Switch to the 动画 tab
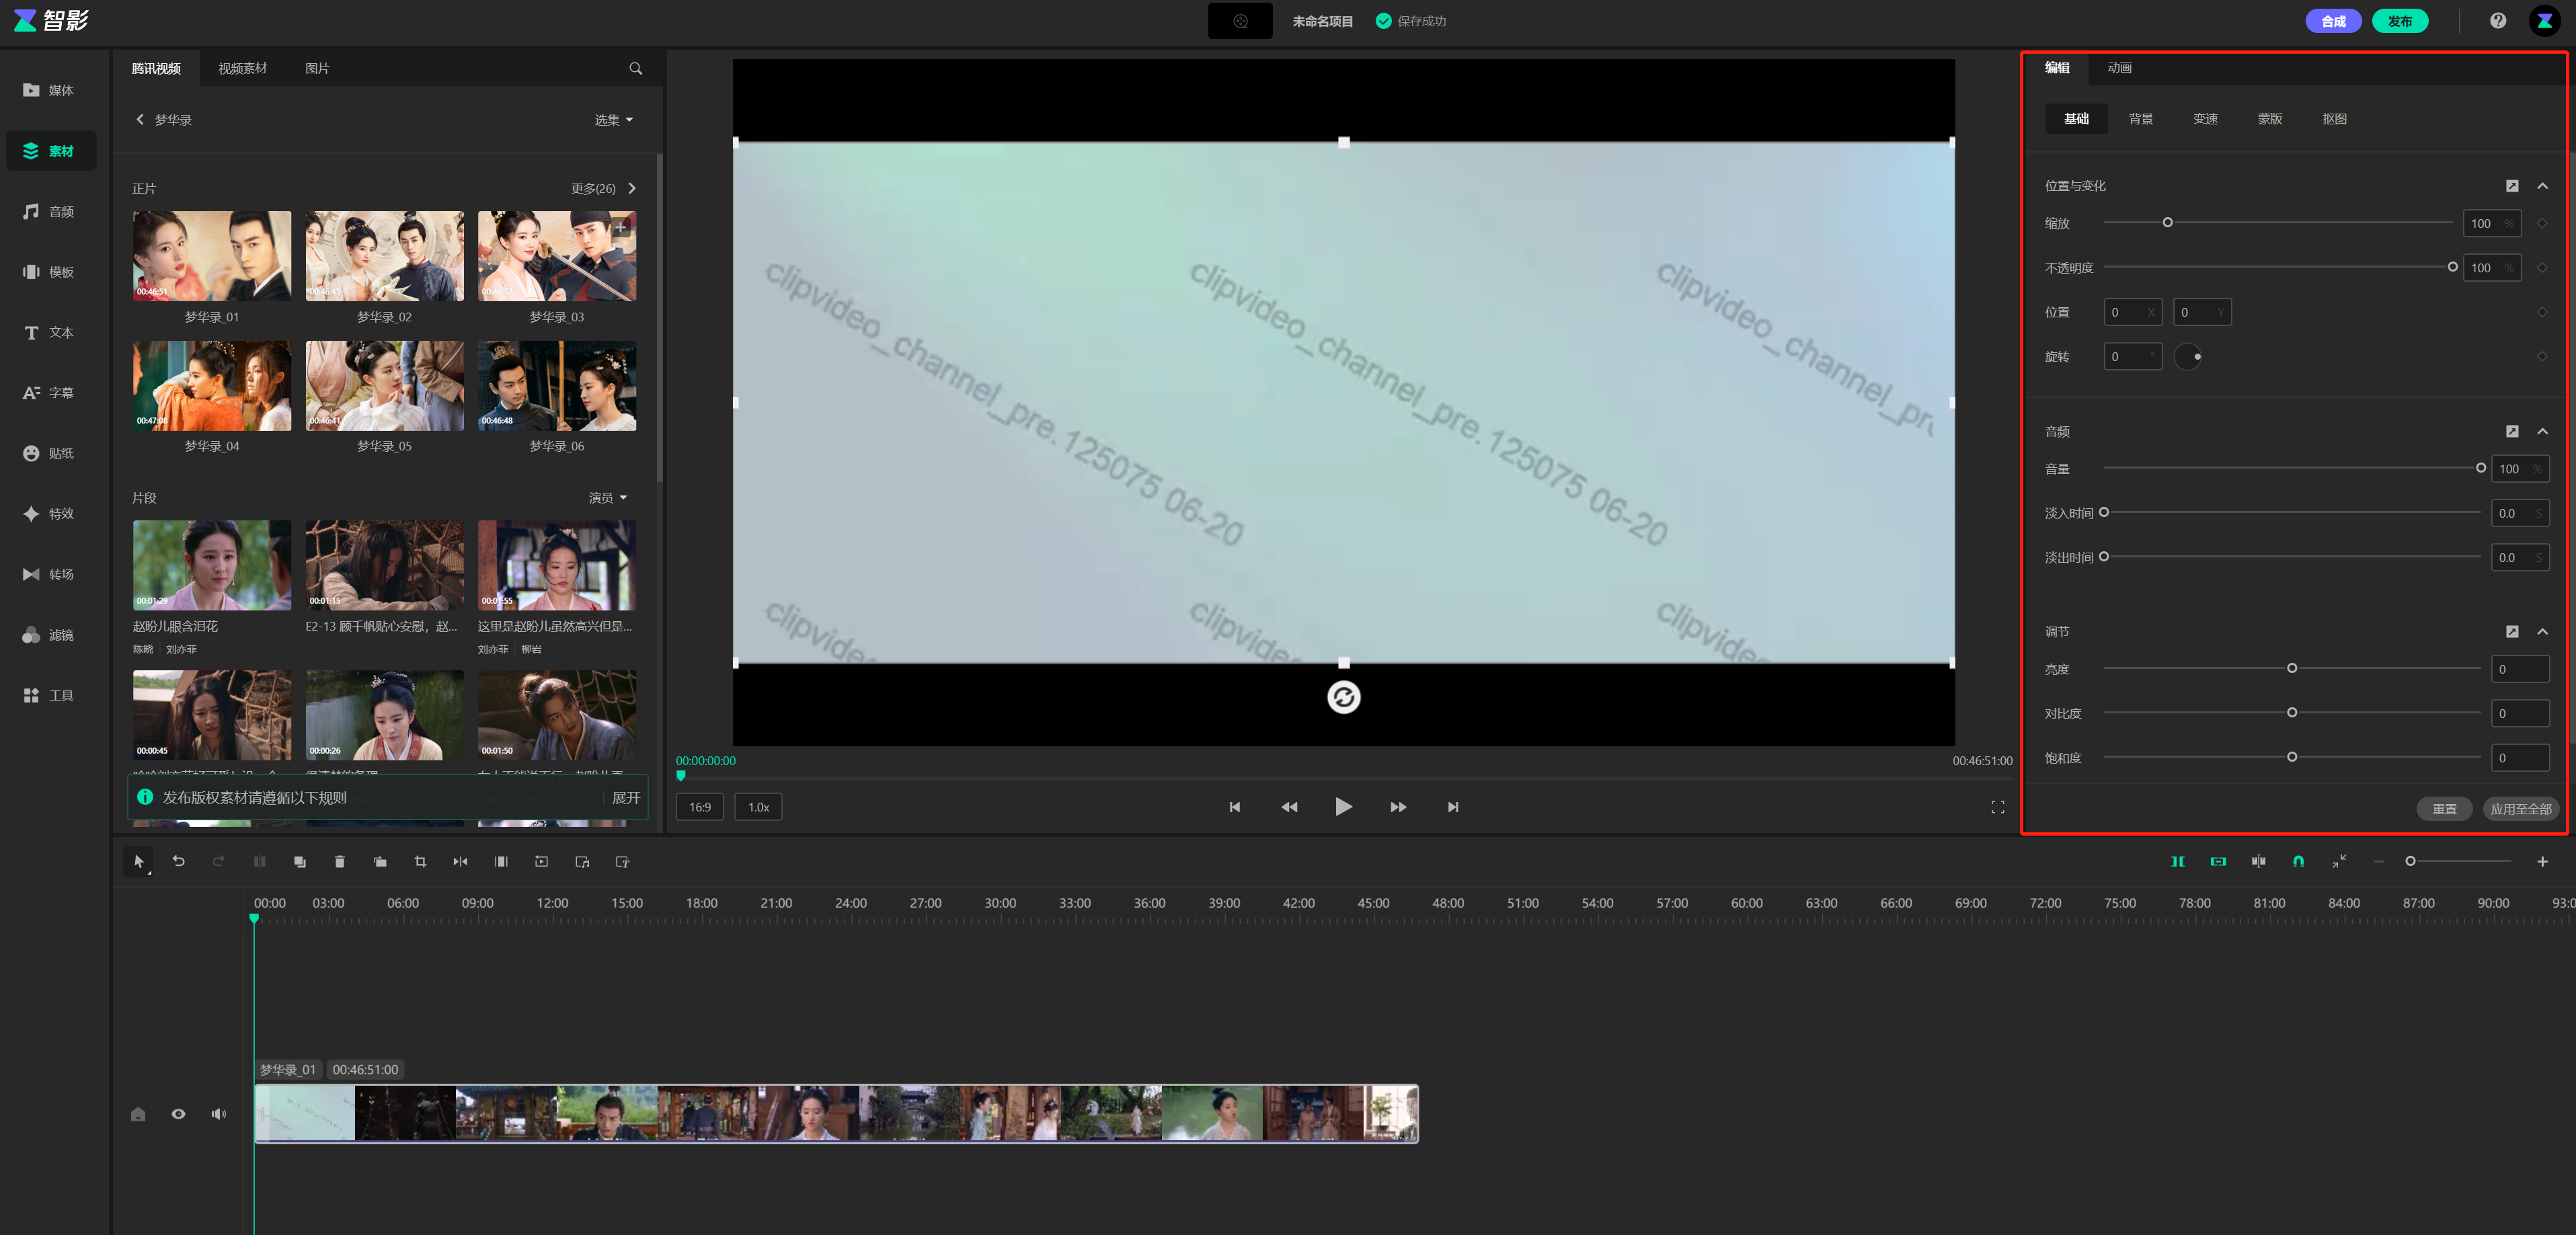The height and width of the screenshot is (1235, 2576). point(2119,67)
